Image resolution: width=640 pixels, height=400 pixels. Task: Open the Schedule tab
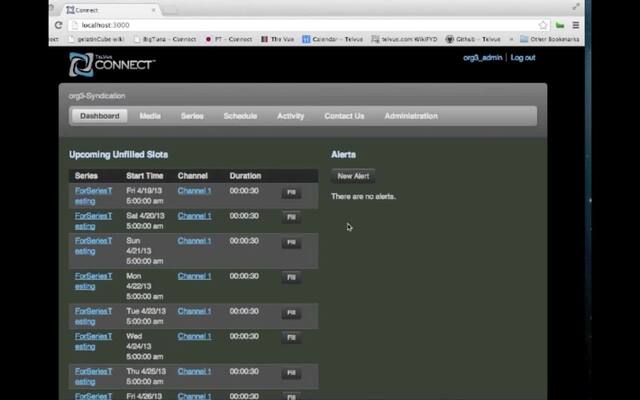tap(240, 116)
